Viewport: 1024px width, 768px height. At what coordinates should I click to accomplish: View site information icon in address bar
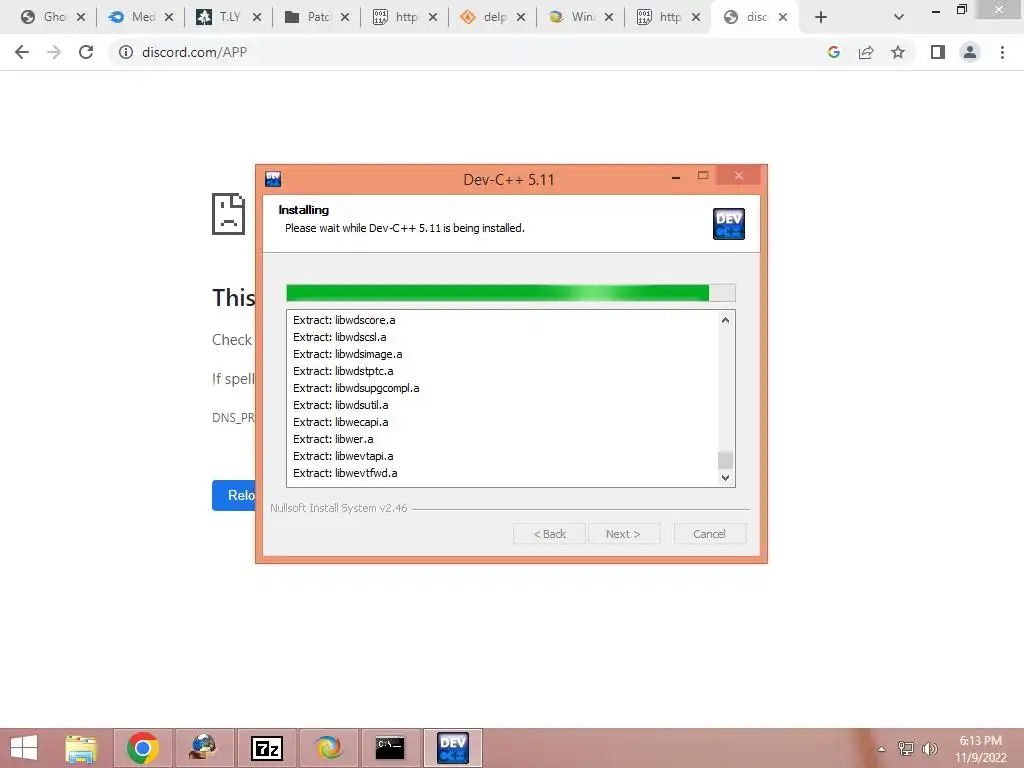(125, 52)
